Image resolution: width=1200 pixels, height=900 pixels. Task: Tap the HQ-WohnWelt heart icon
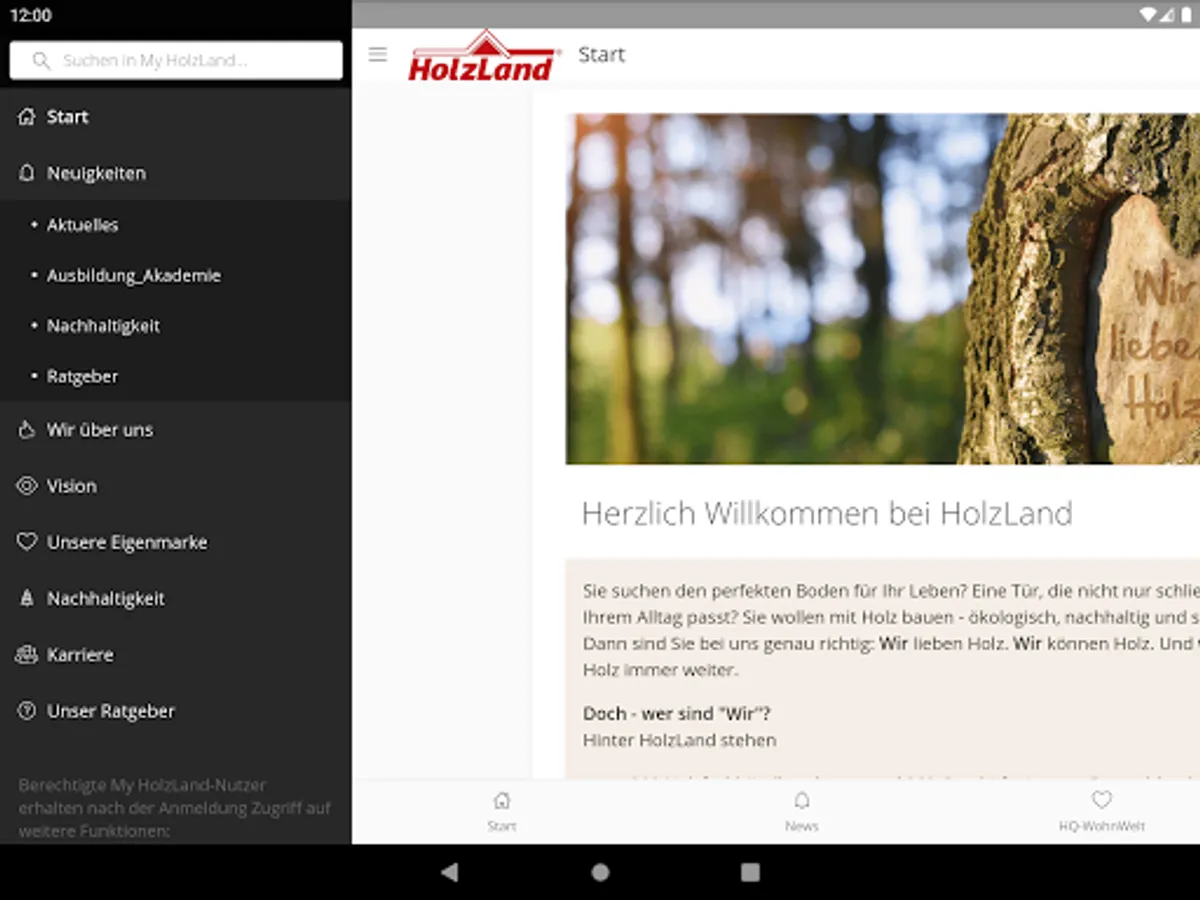1102,800
